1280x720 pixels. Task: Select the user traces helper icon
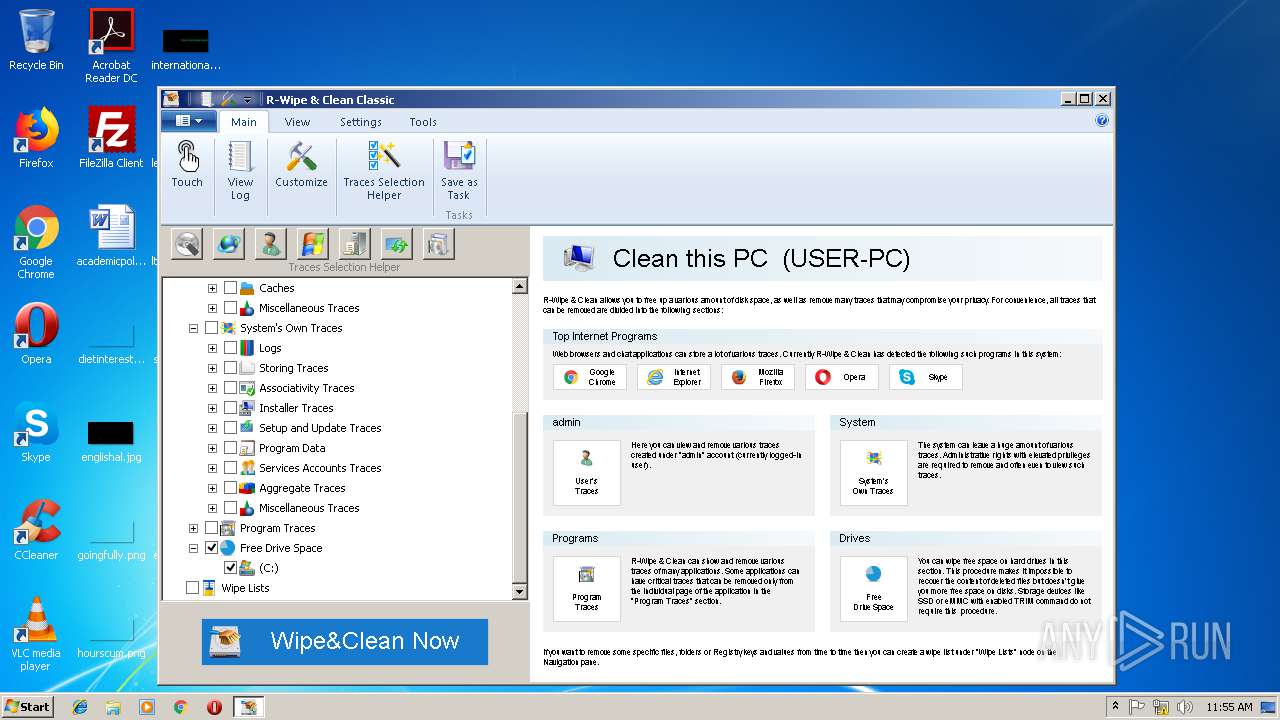tap(270, 243)
